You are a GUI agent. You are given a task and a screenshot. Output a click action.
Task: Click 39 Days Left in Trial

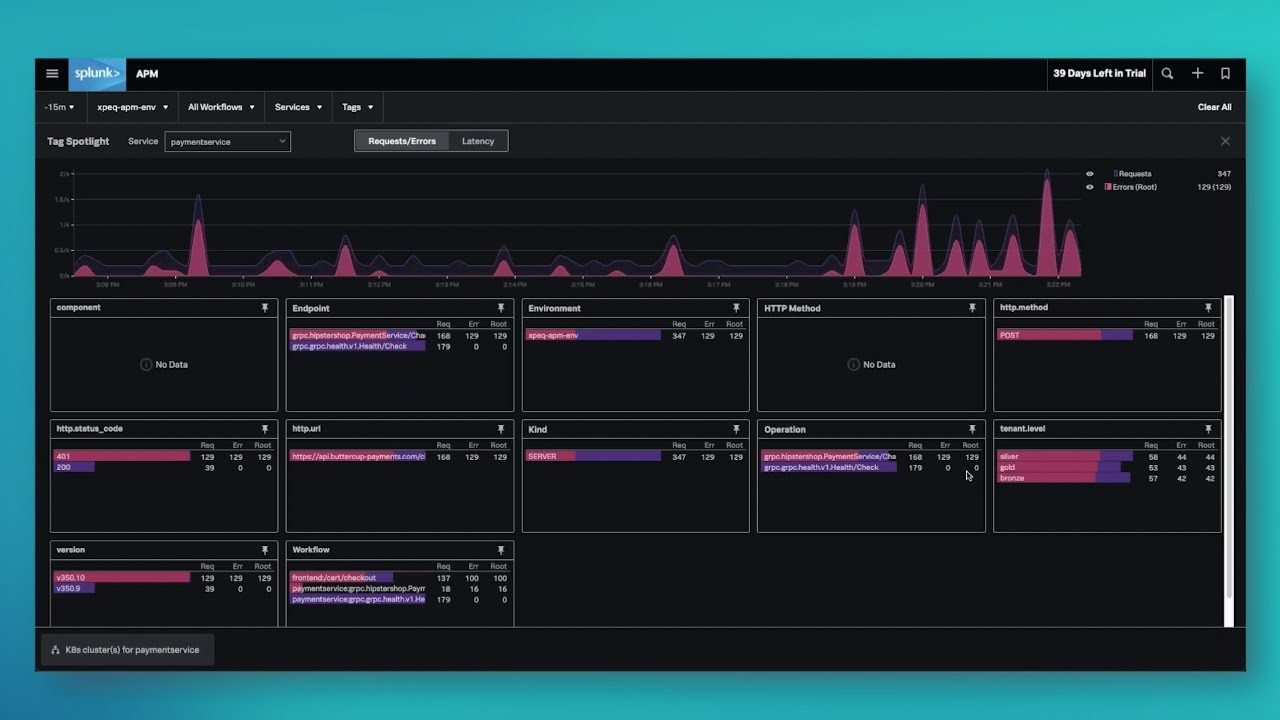pyautogui.click(x=1099, y=73)
